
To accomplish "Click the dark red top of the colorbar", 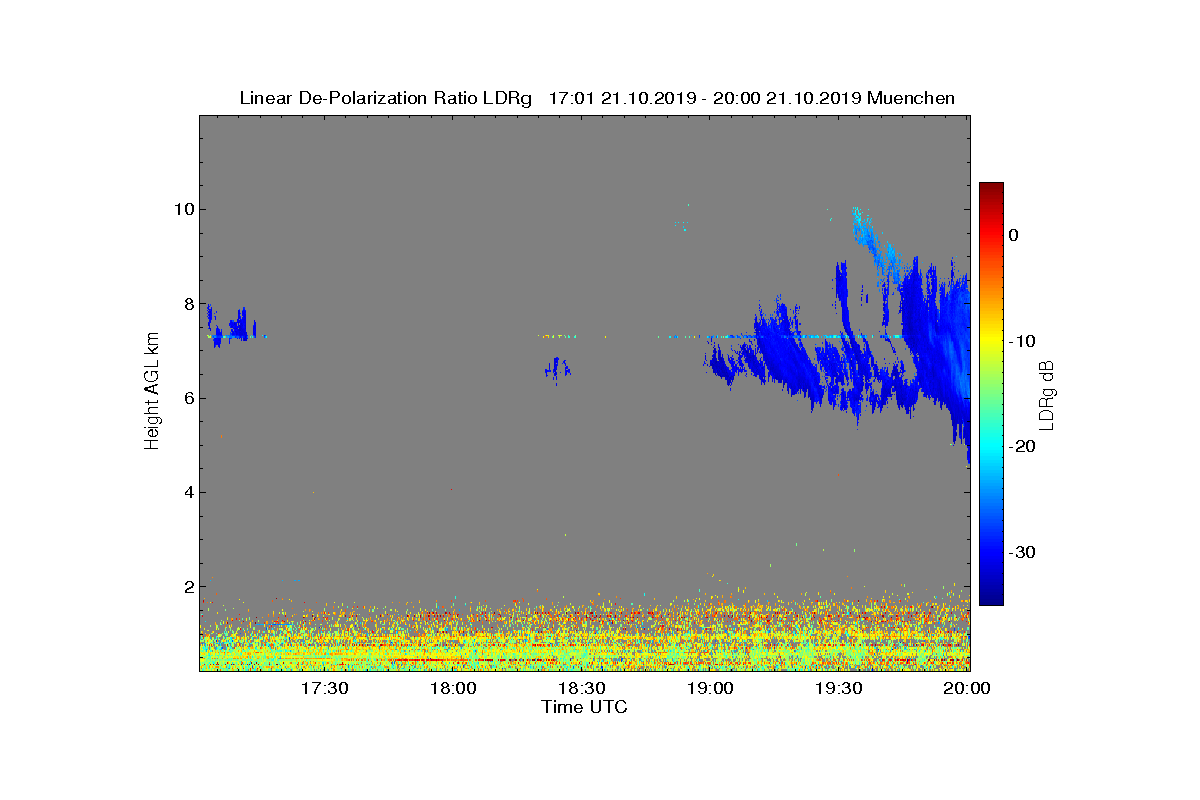I will click(991, 188).
